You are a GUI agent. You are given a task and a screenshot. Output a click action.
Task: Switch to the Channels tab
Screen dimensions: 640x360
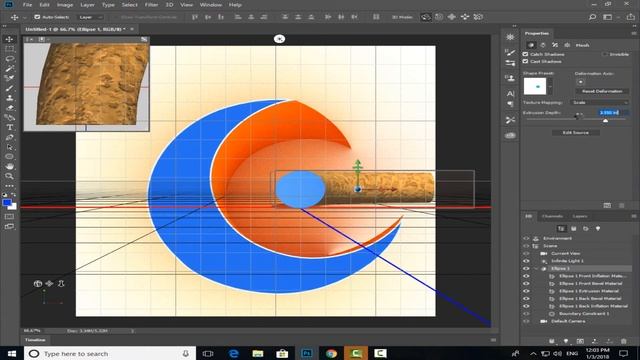[552, 216]
